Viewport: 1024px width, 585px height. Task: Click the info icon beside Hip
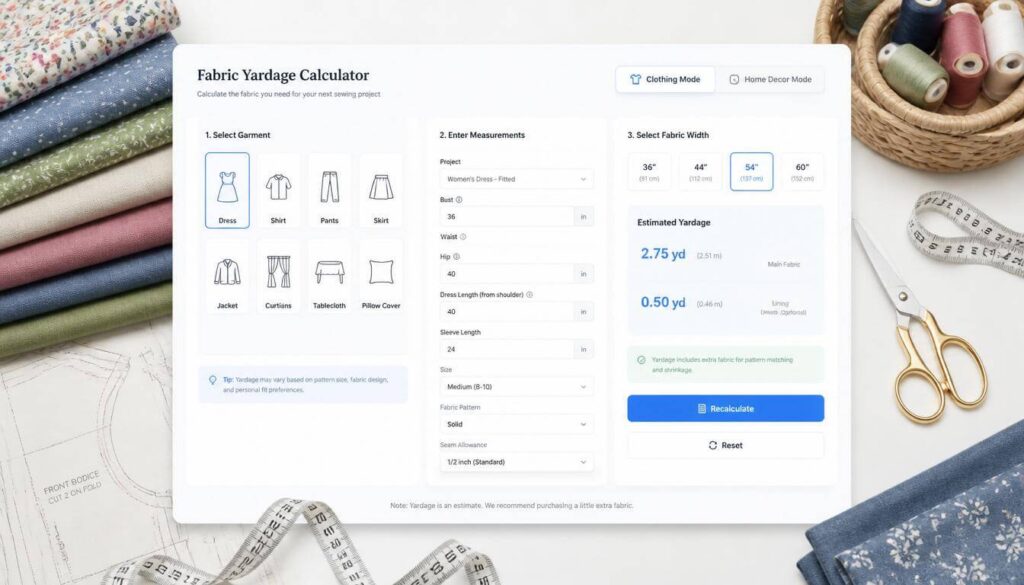coord(456,257)
